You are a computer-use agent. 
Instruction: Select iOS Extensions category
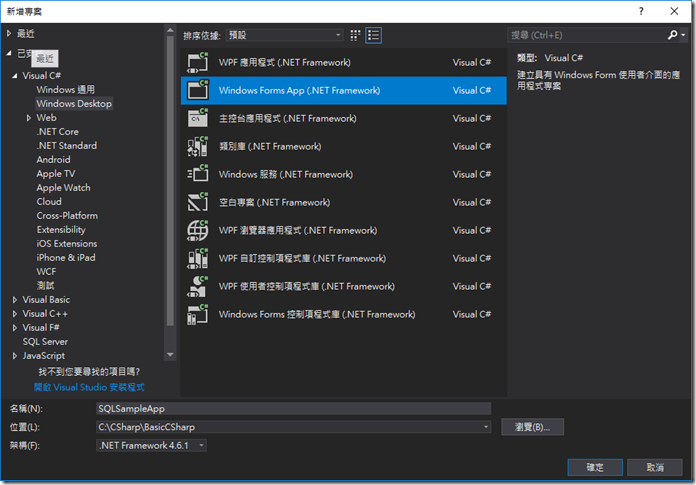click(x=67, y=244)
